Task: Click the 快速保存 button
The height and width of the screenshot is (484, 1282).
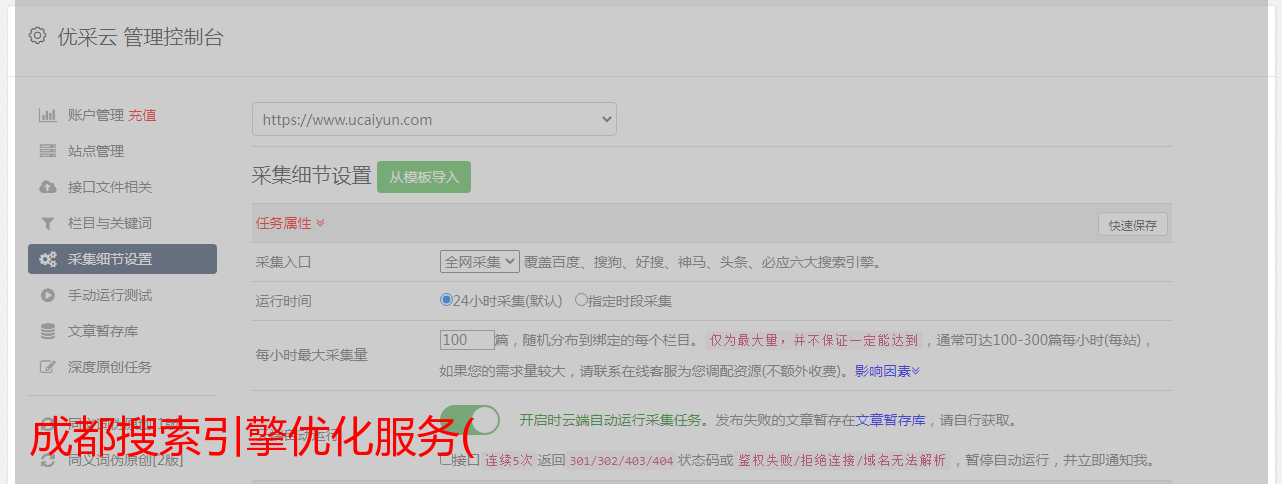Action: (x=1132, y=225)
